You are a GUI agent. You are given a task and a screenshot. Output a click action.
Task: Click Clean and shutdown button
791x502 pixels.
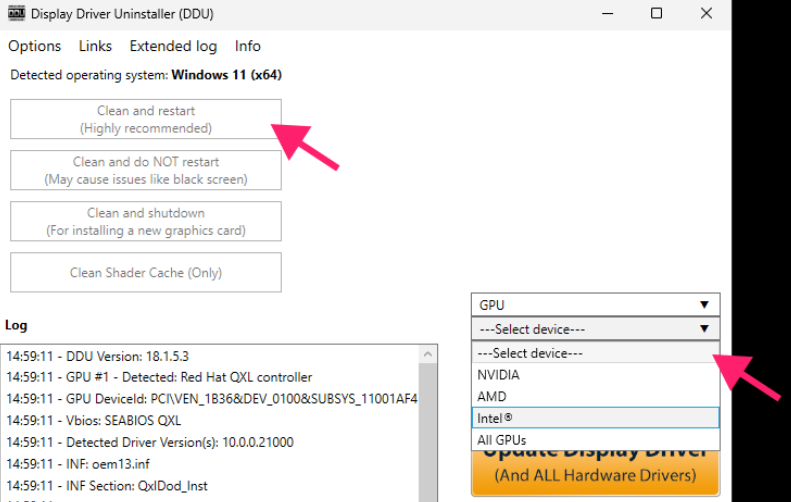[146, 221]
